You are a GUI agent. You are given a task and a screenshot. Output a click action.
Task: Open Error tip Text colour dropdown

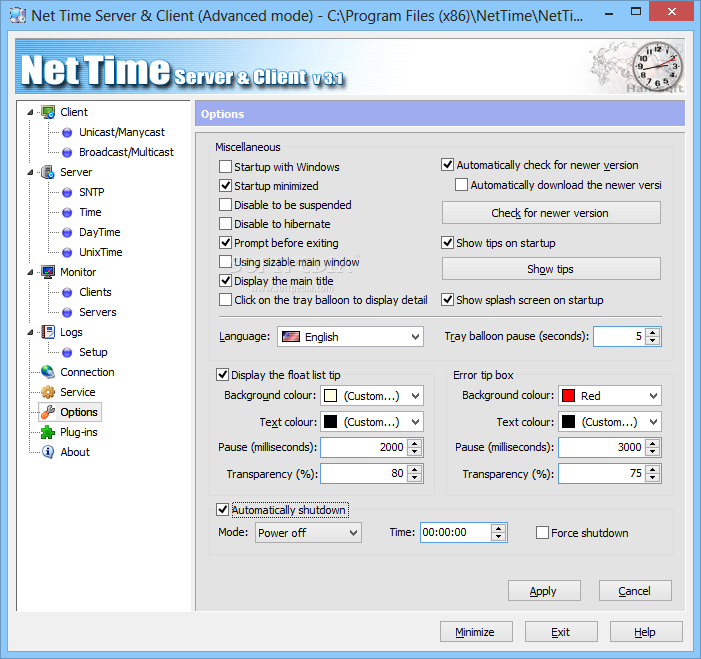(x=610, y=422)
